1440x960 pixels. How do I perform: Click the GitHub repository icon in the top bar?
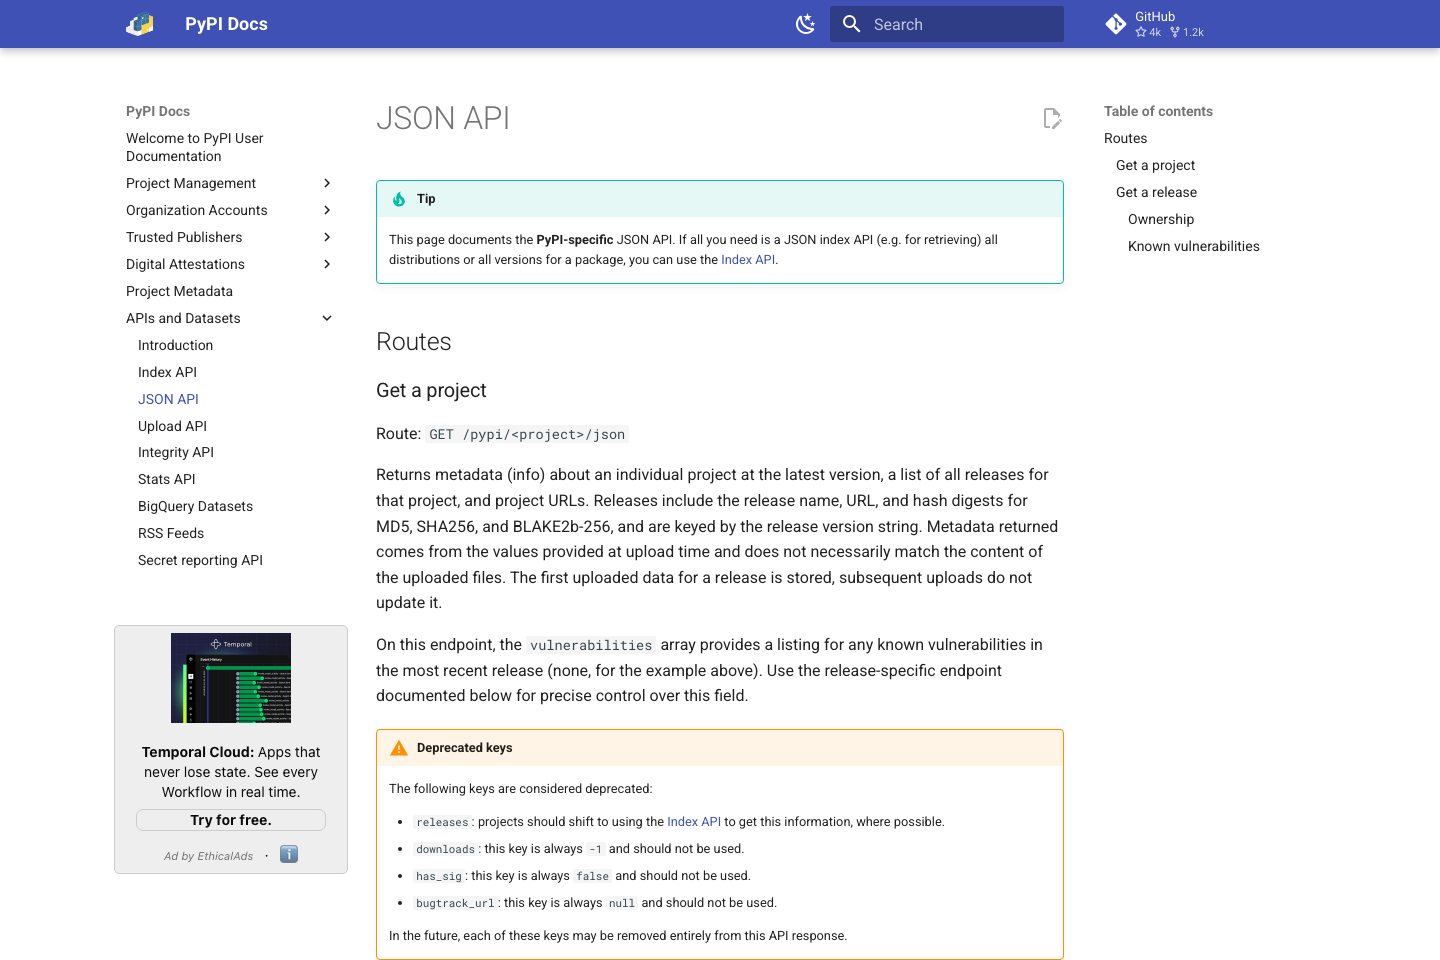pos(1115,23)
